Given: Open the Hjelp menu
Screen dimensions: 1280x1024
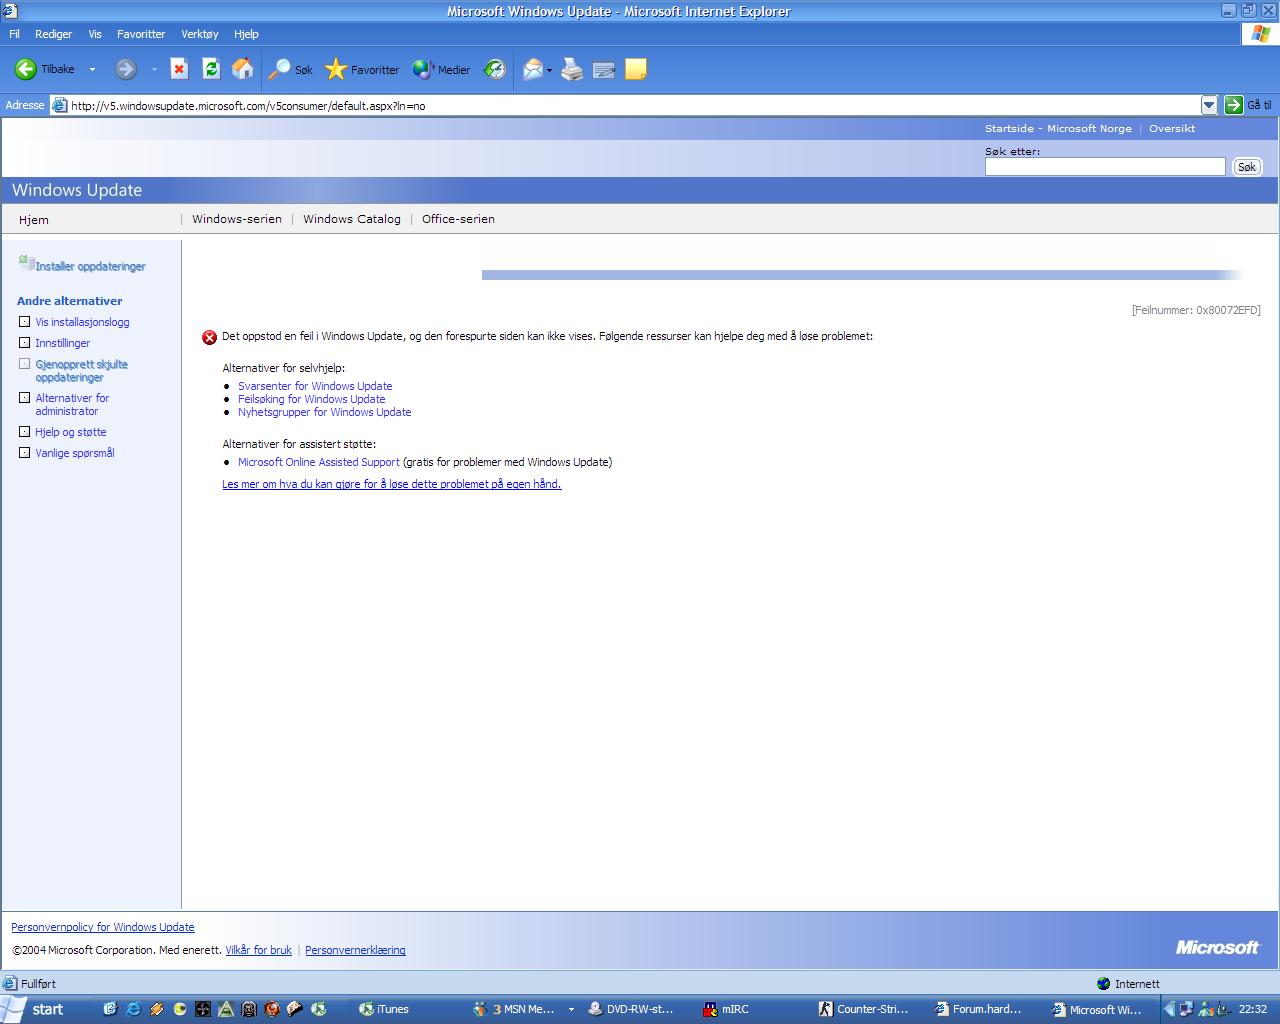Looking at the screenshot, I should pos(246,34).
